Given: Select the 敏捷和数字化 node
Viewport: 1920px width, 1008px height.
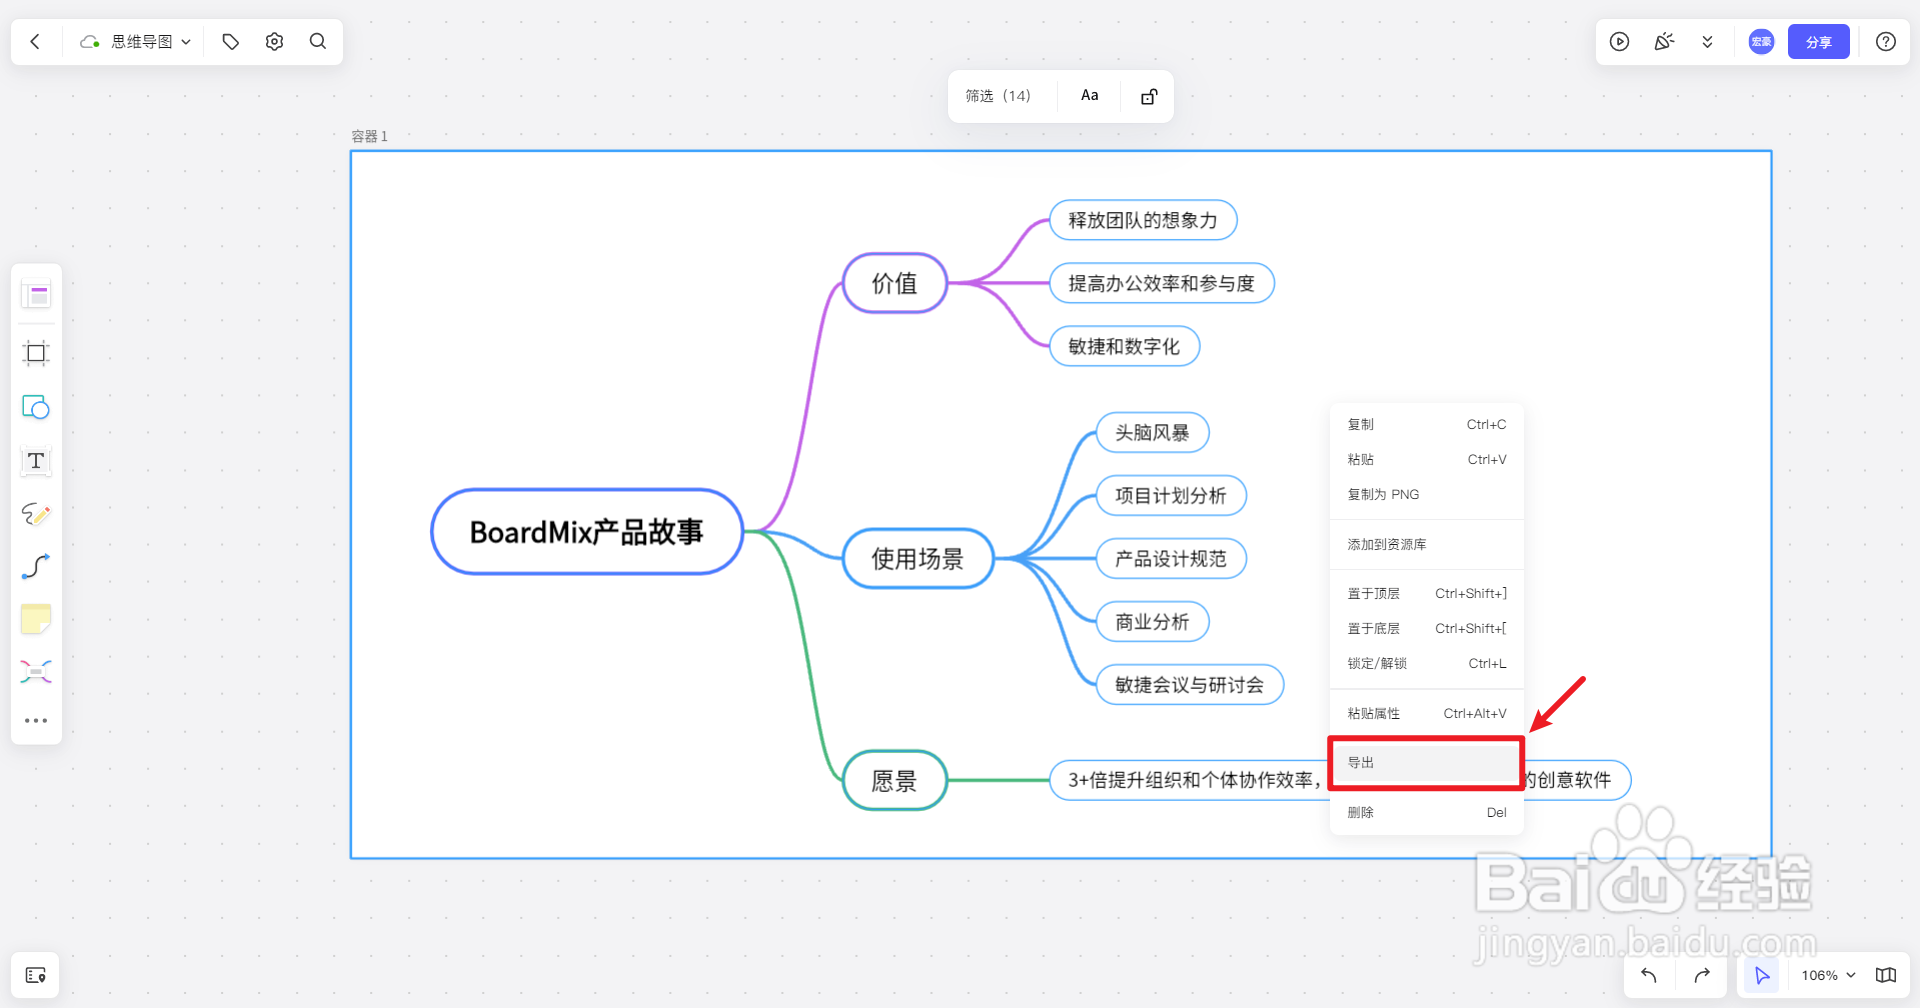Looking at the screenshot, I should 1124,346.
